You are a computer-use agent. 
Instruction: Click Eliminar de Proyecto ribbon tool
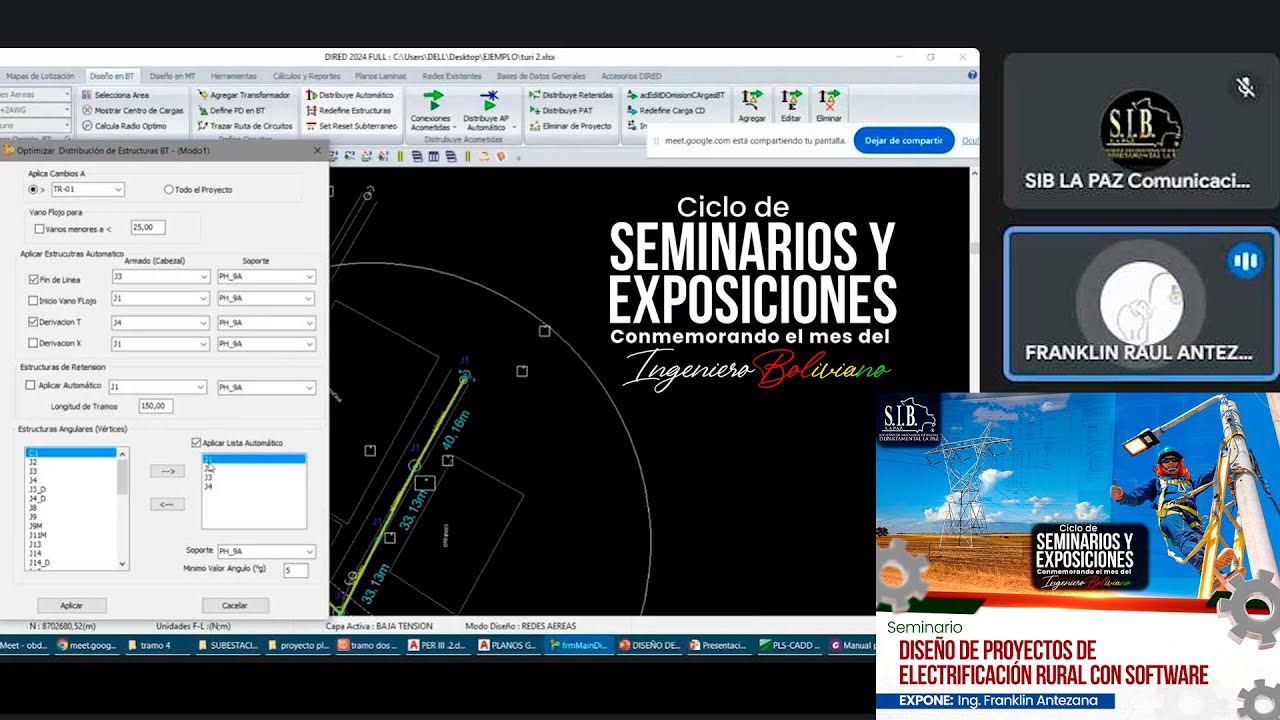point(569,126)
